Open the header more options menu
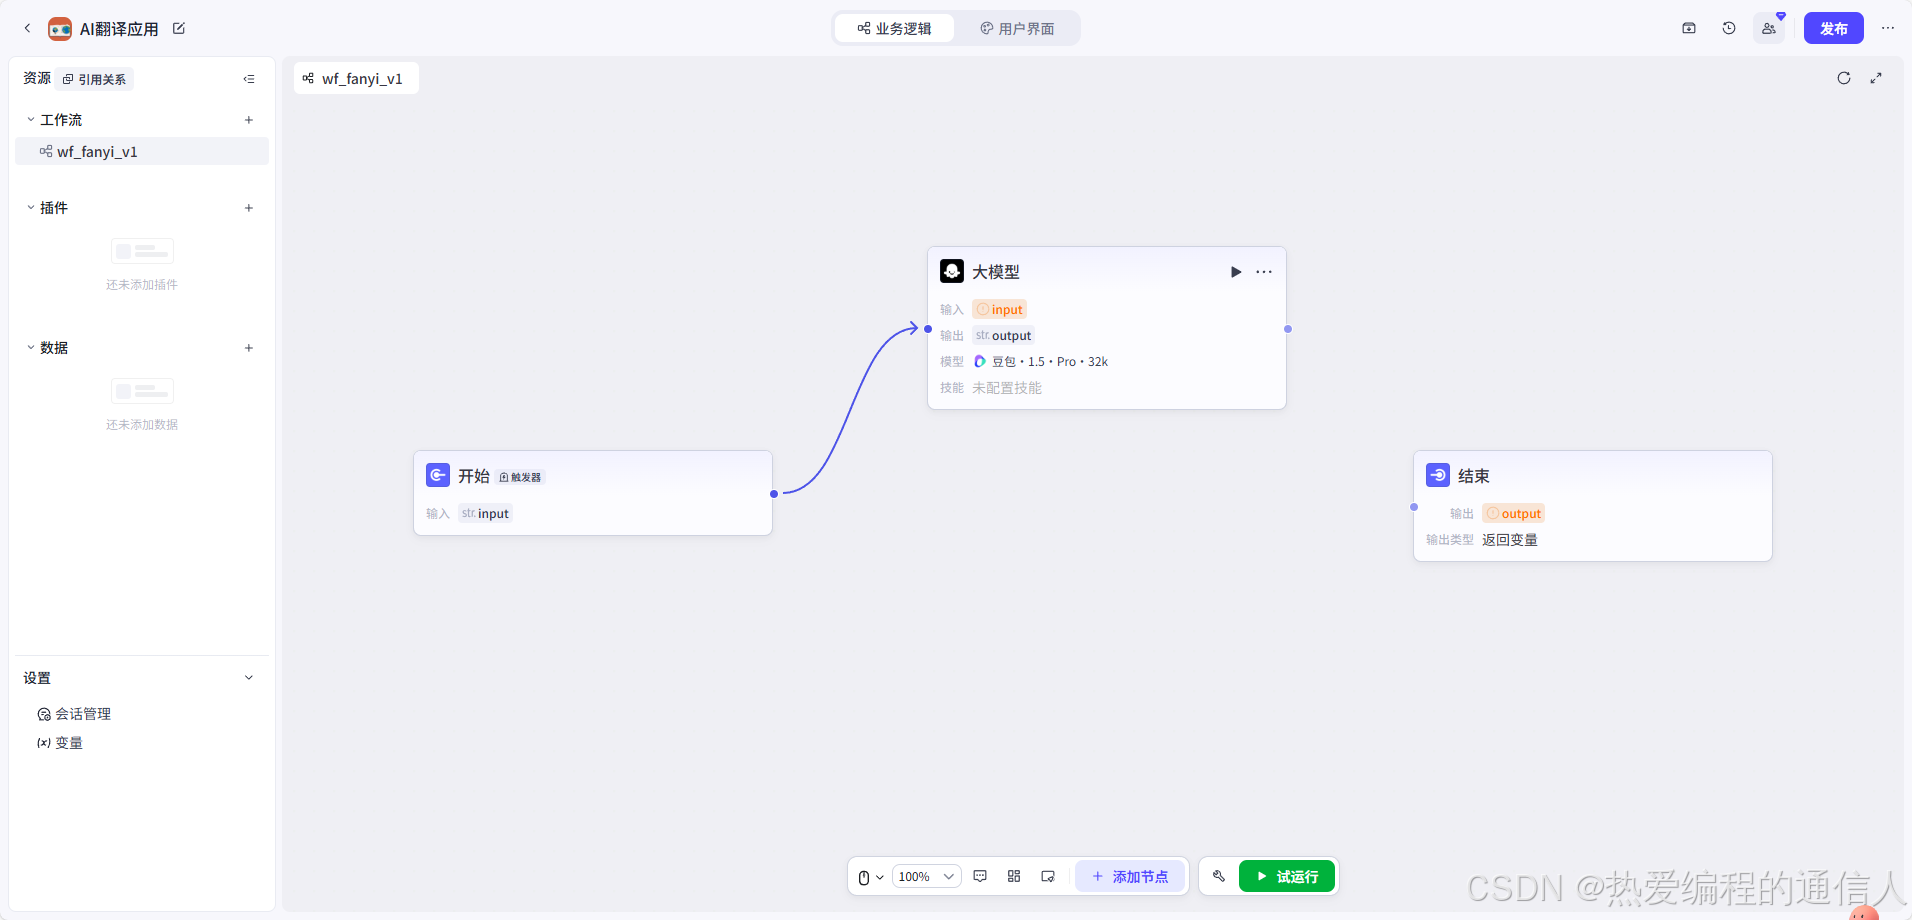This screenshot has height=920, width=1912. pos(1888,28)
